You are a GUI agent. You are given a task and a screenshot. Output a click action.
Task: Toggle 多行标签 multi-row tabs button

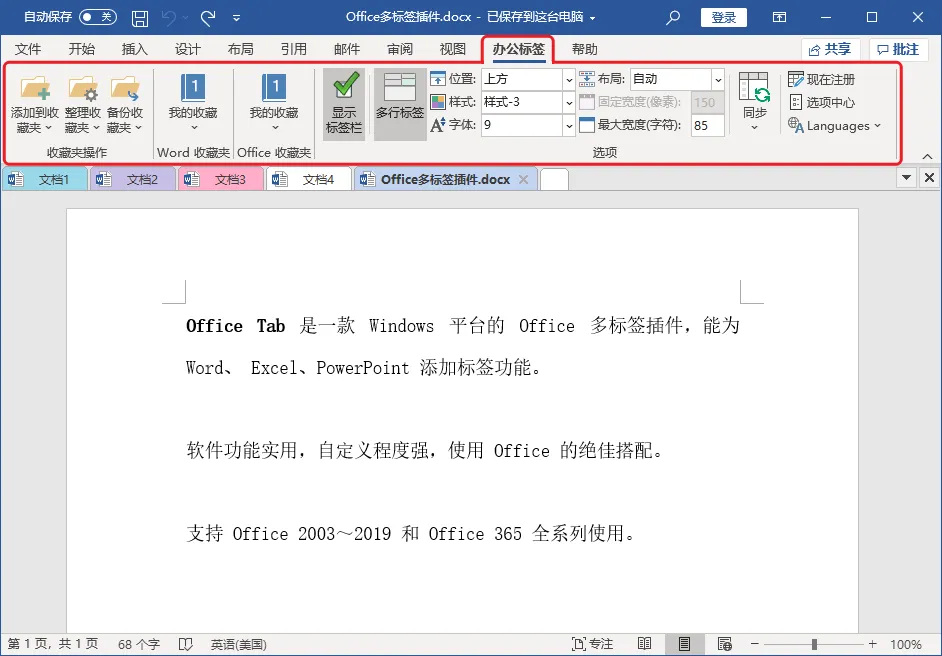(400, 104)
